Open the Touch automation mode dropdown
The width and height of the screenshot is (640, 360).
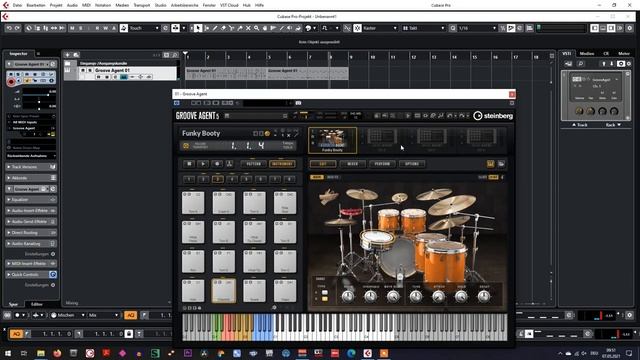144,28
